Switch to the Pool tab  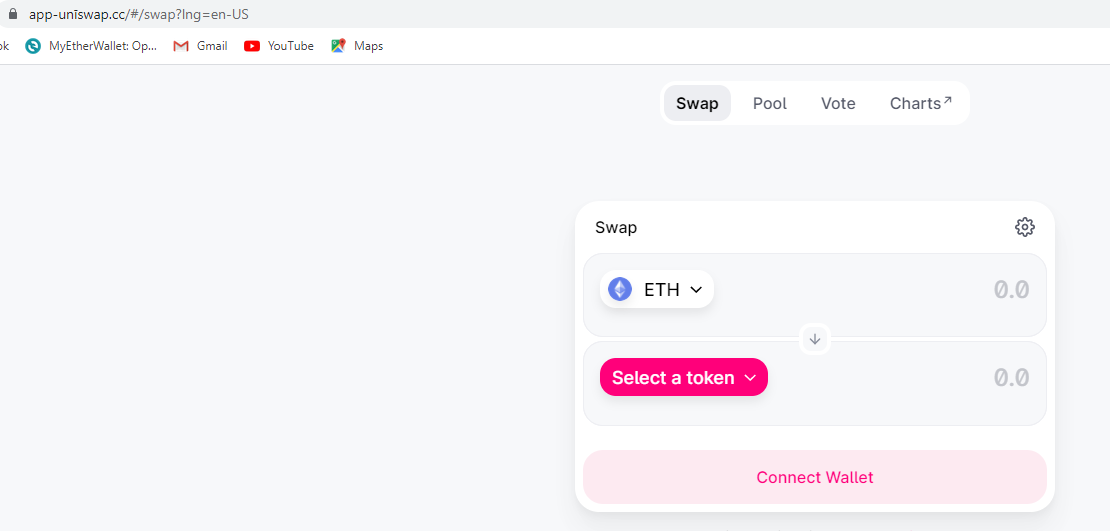click(769, 103)
